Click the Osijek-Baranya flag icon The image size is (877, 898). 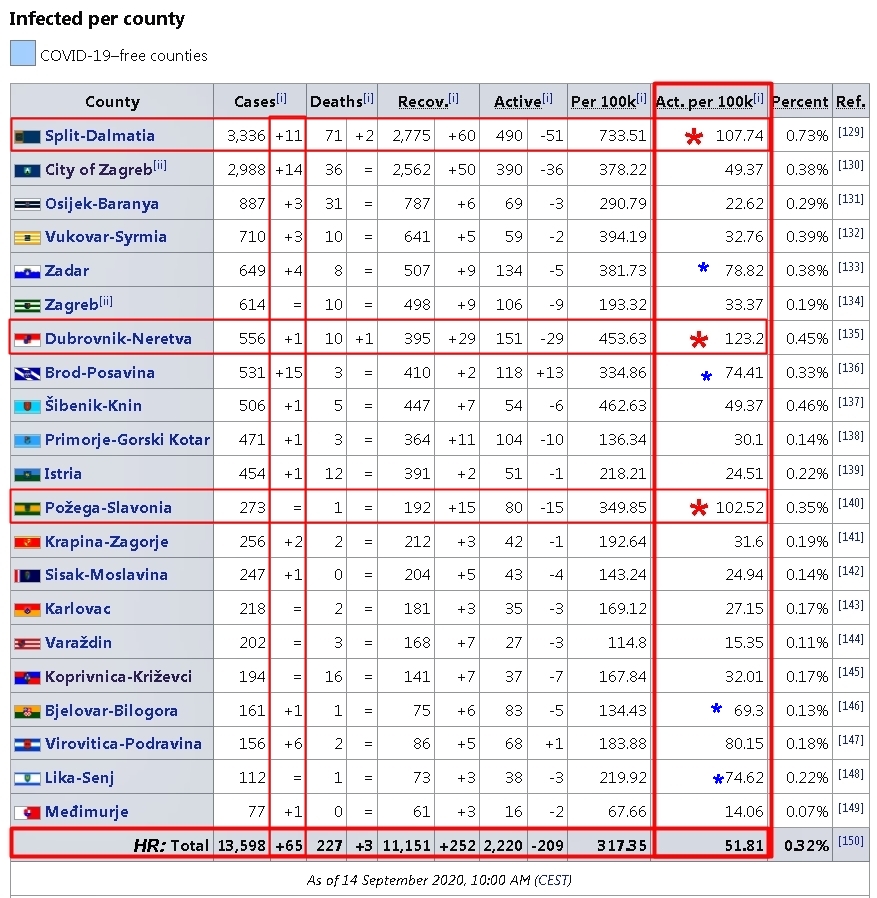click(27, 204)
